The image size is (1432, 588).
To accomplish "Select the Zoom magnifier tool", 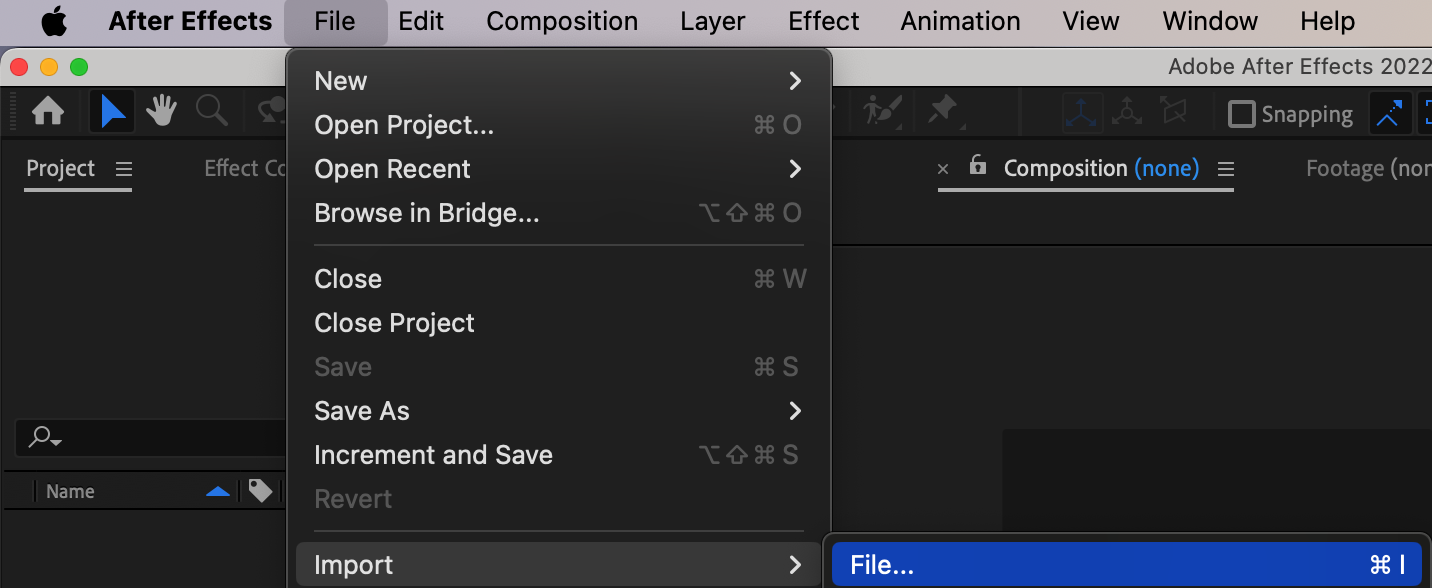I will (x=211, y=111).
